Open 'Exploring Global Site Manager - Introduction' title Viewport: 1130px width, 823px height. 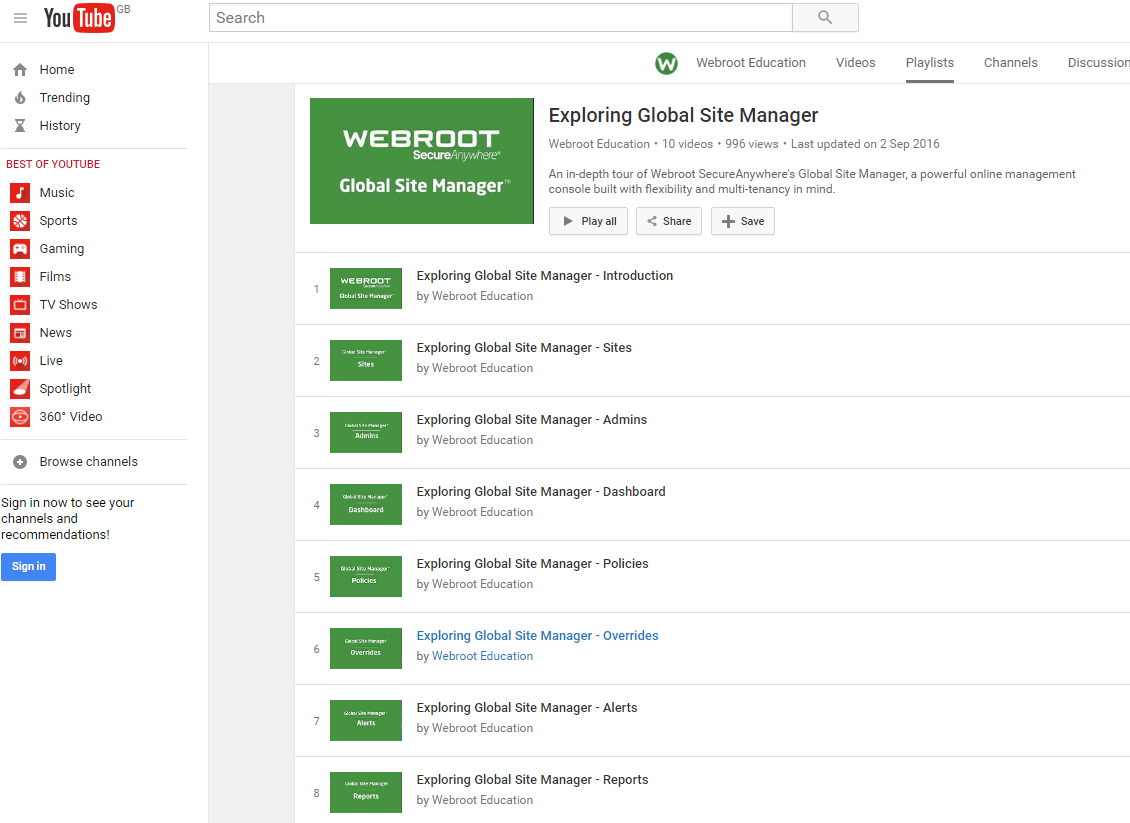[545, 276]
